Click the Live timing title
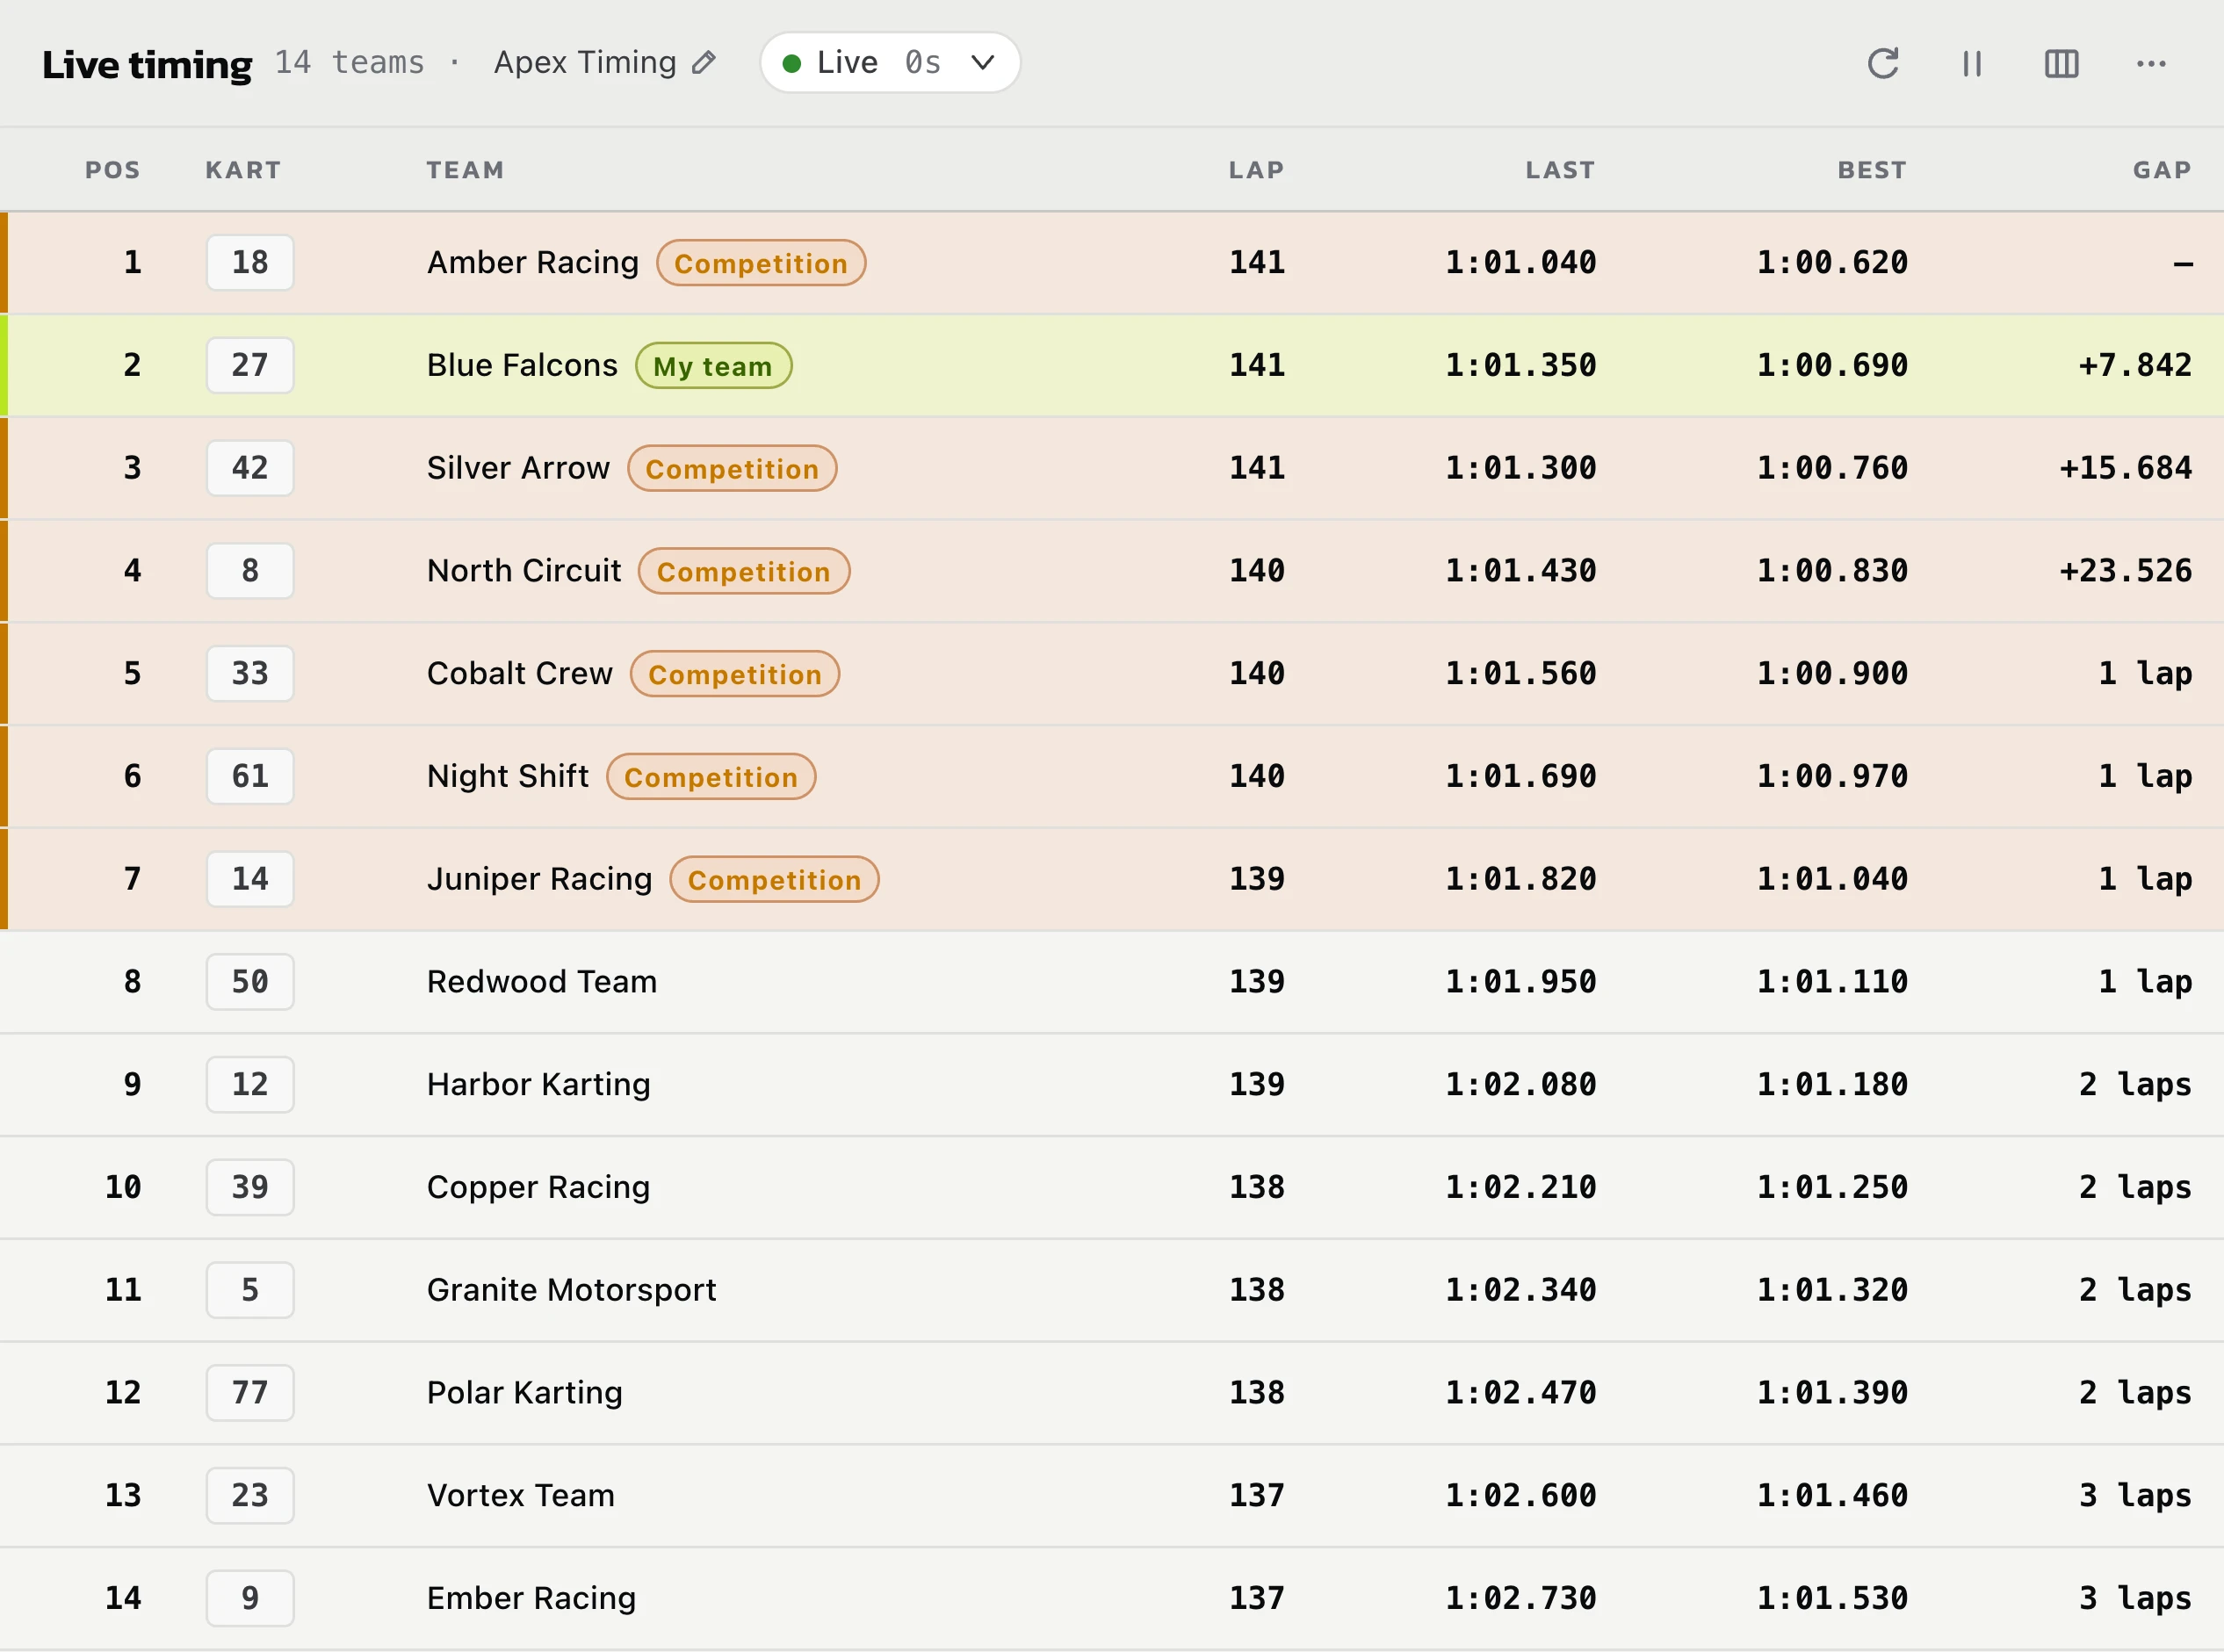This screenshot has height=1652, width=2224. tap(147, 65)
